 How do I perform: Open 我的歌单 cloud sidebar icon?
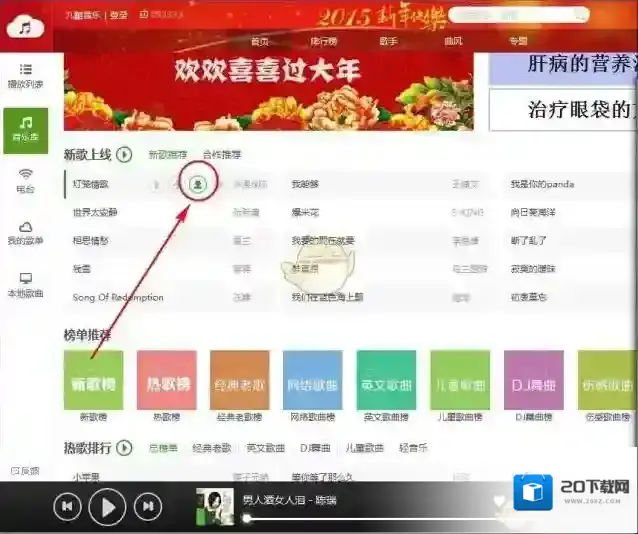[25, 233]
